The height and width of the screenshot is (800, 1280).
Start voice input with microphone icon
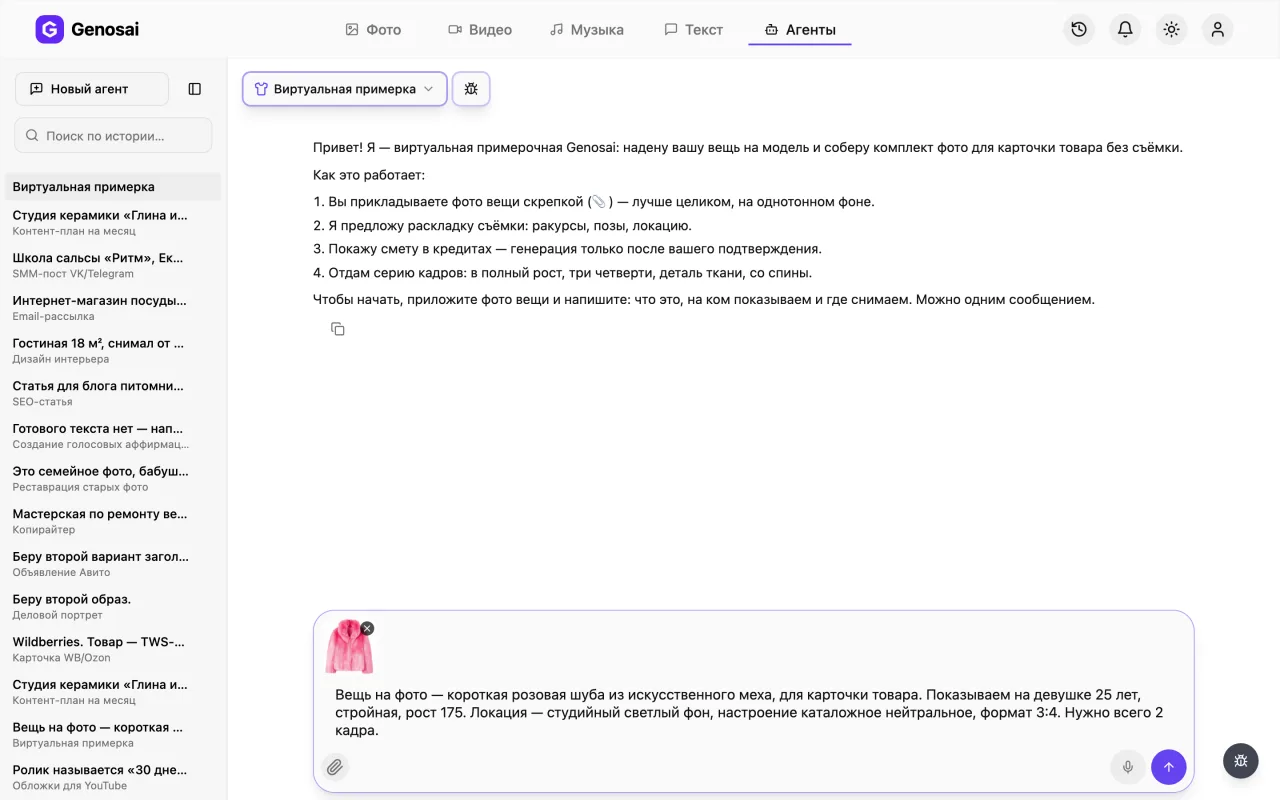[x=1128, y=767]
